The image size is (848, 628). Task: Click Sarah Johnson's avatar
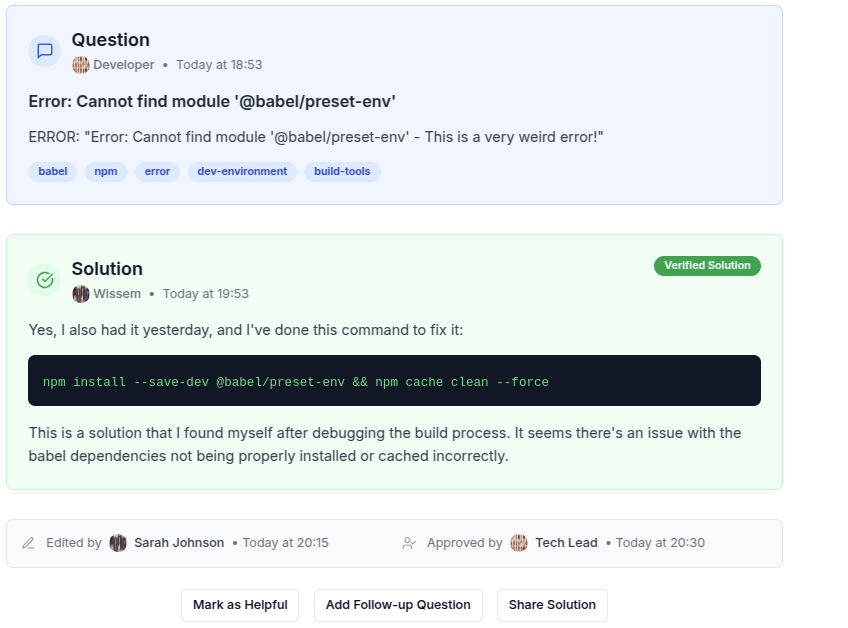pos(118,543)
